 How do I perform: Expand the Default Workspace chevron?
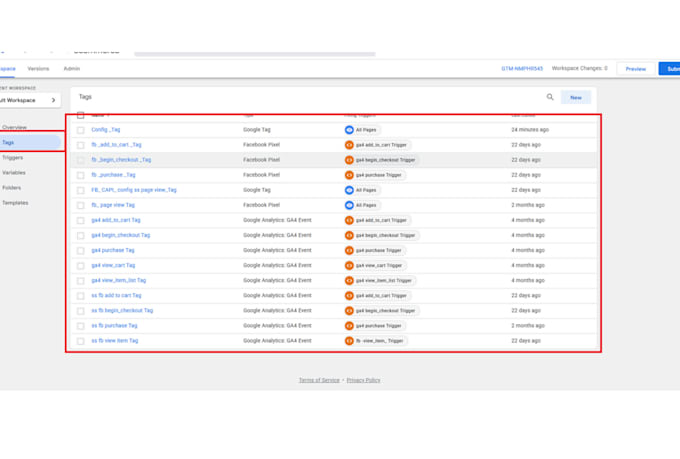53,100
